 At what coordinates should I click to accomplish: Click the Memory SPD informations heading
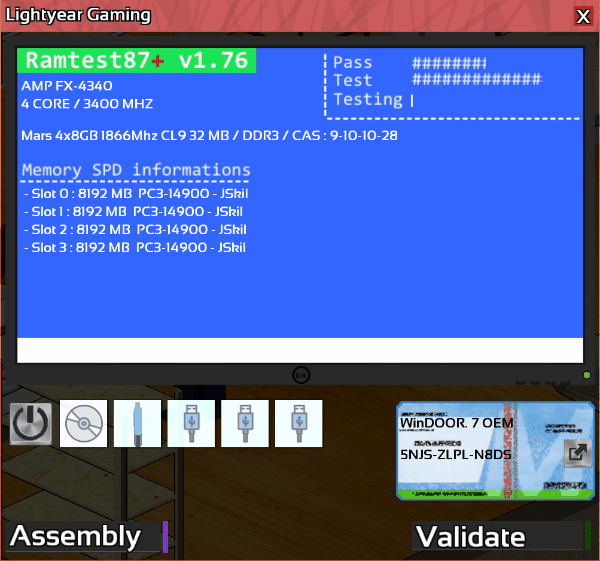click(136, 170)
